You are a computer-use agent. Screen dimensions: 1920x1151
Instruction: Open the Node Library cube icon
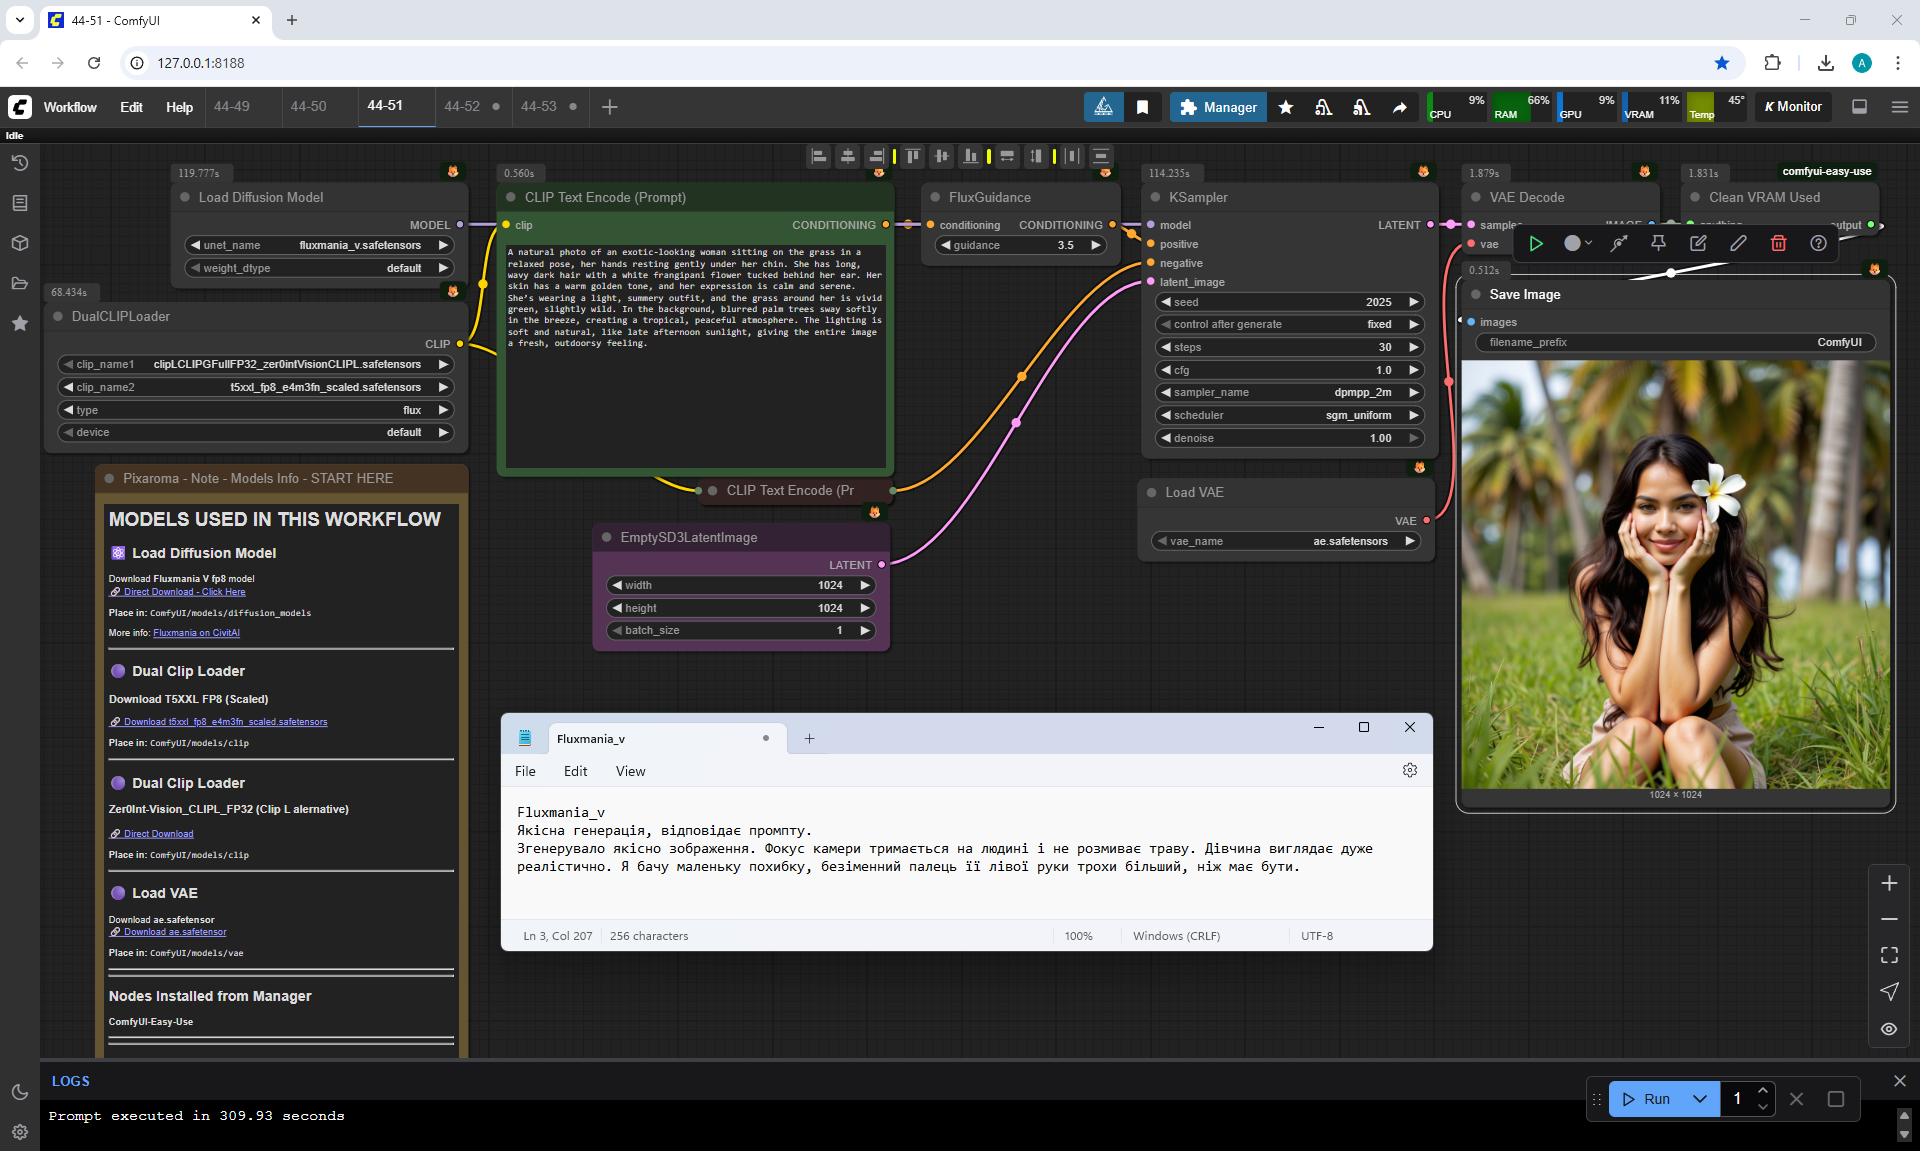(x=19, y=243)
